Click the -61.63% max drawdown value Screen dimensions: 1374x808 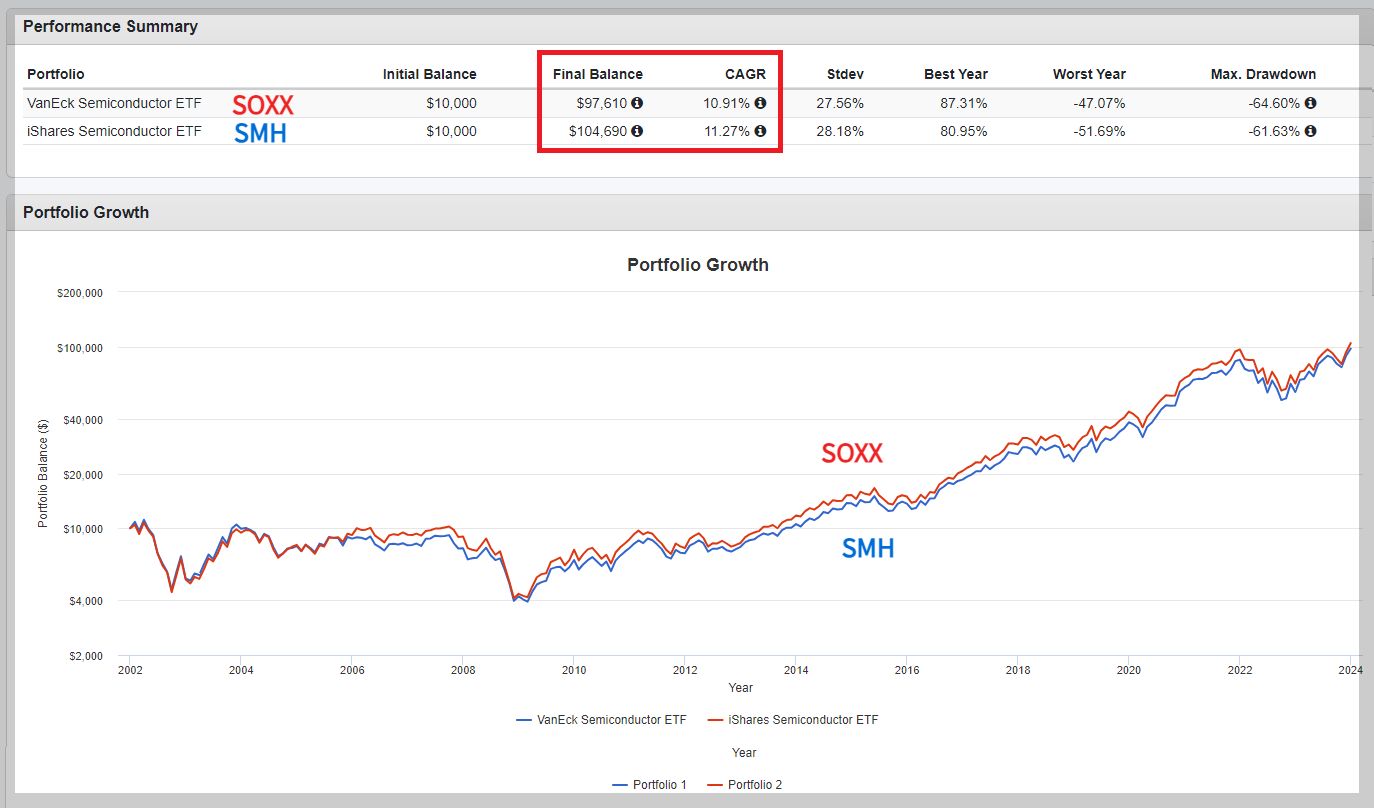(1275, 131)
